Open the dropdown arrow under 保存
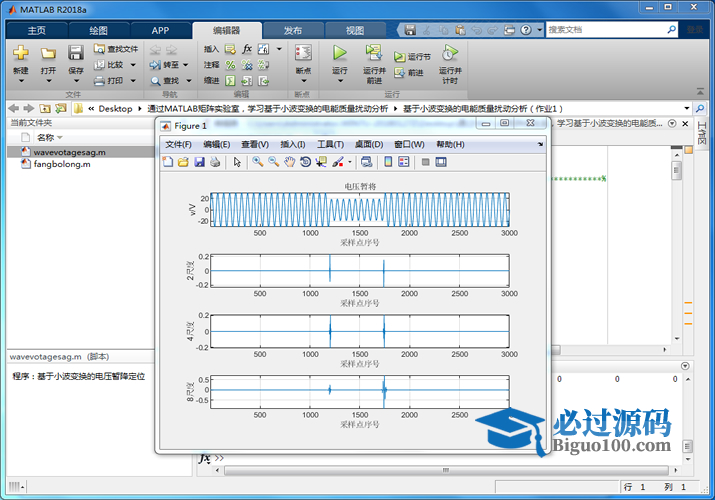Viewport: 715px width, 500px height. coord(76,81)
